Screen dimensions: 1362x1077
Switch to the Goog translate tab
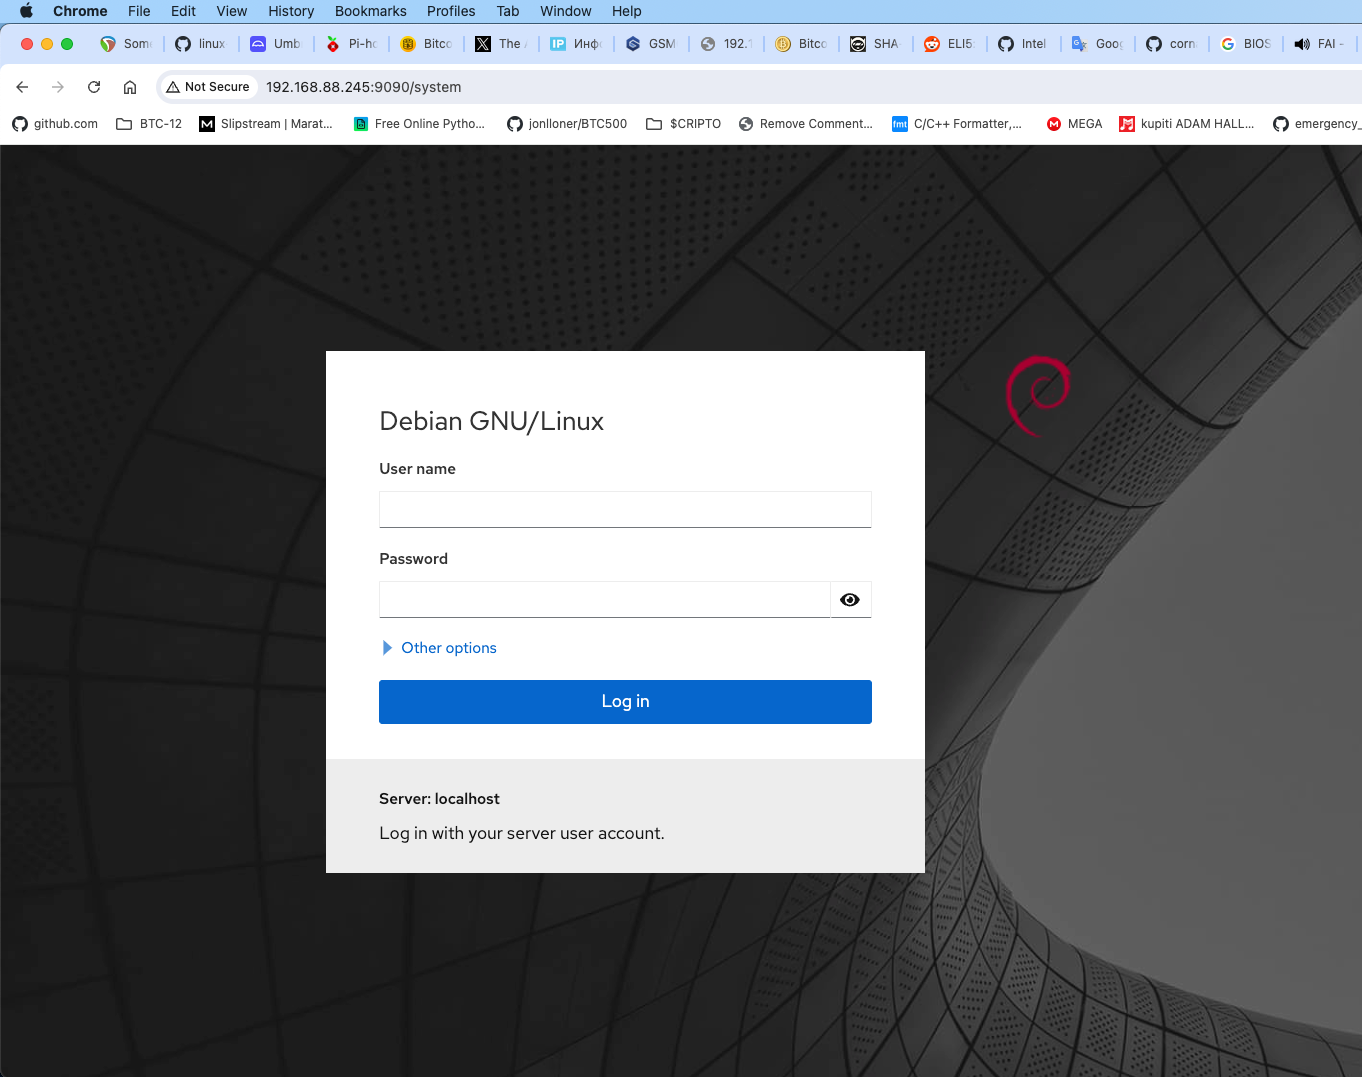tap(1098, 44)
